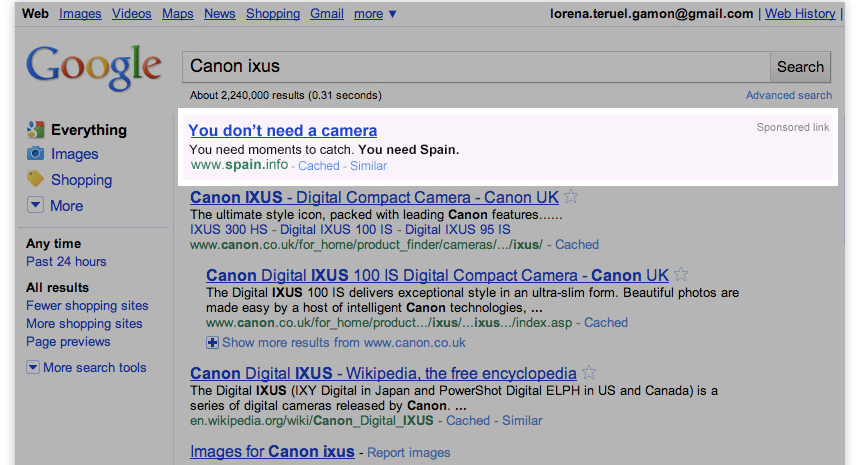
Task: Open Canon Digital IXUS 100 IS result title
Action: pos(438,275)
